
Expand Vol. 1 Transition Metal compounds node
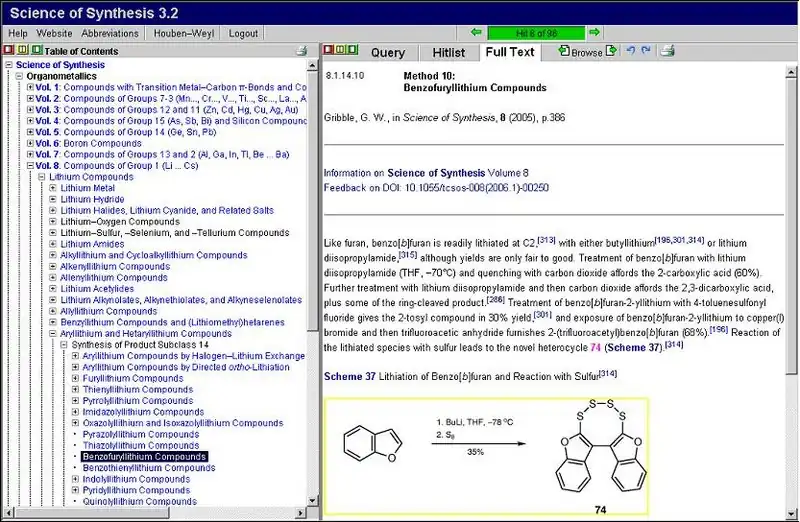tap(30, 87)
